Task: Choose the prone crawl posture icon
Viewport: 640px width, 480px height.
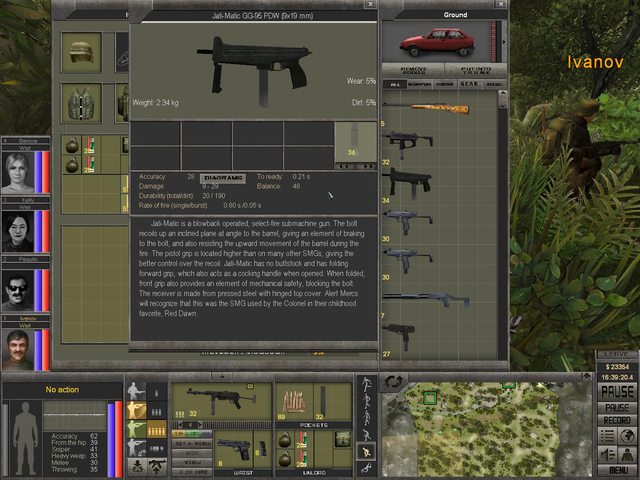Action: pos(367,468)
